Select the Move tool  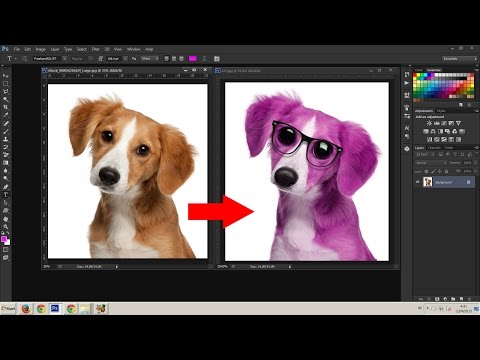pyautogui.click(x=6, y=76)
